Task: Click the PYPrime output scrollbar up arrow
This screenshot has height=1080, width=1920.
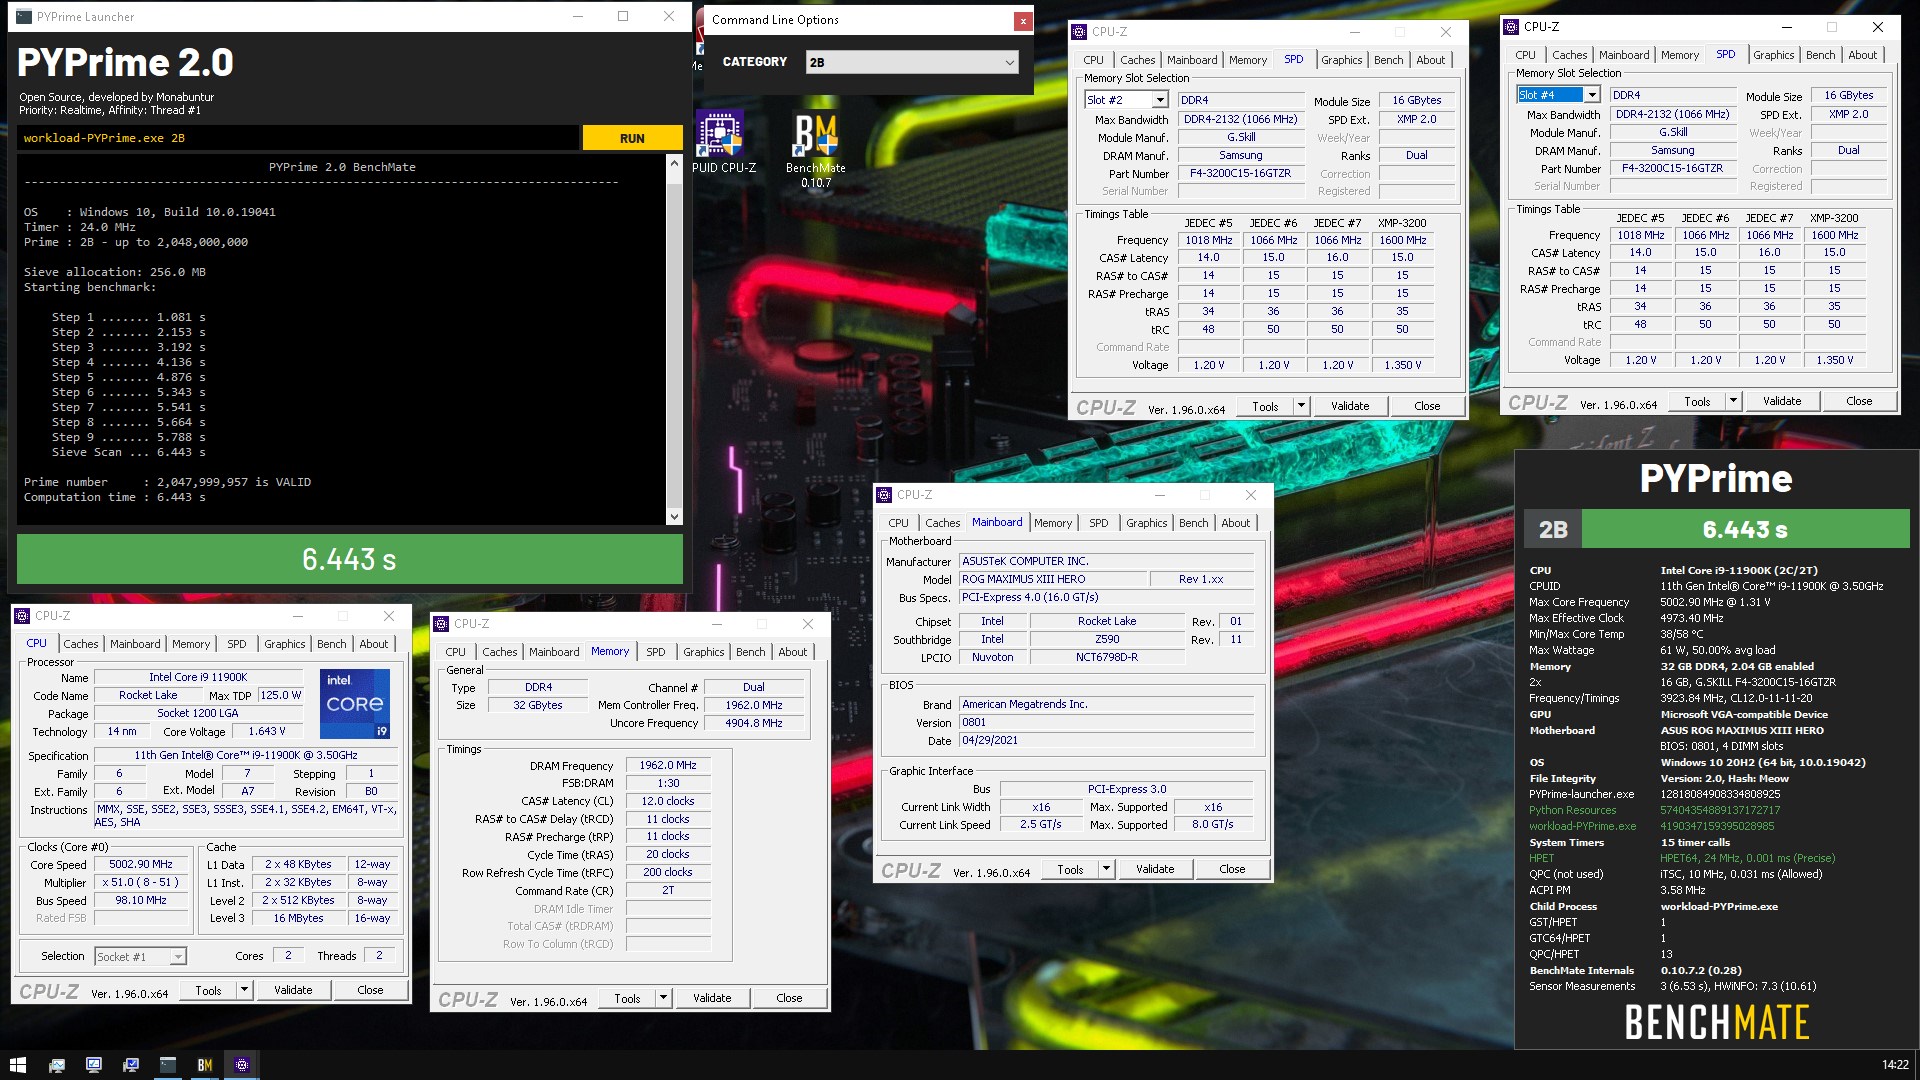Action: click(674, 163)
